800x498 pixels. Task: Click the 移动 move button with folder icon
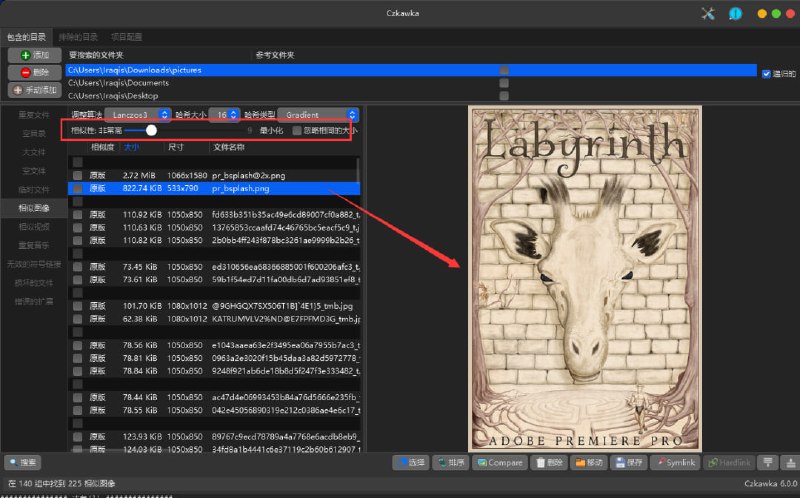pos(587,463)
